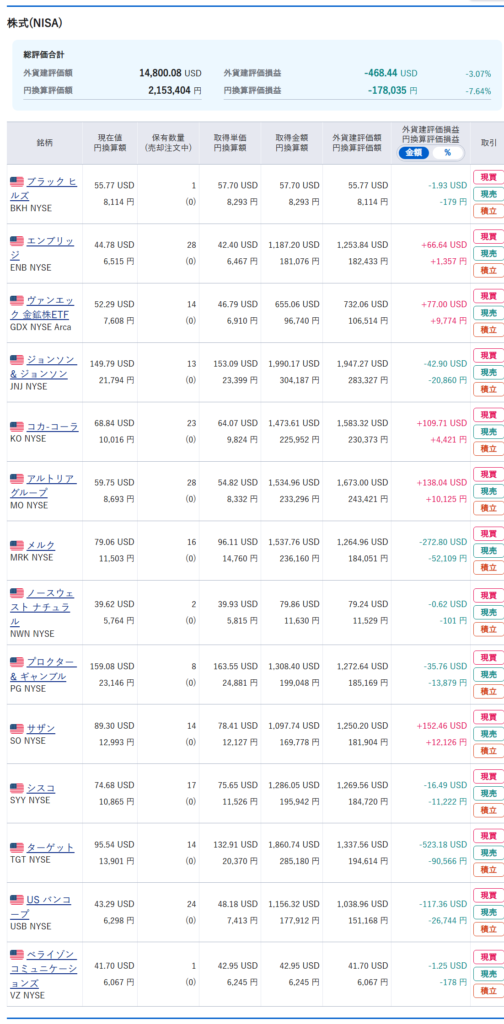This screenshot has width=504, height=1024.
Task: Click the US flag icon beside サザン
Action: [x=17, y=728]
